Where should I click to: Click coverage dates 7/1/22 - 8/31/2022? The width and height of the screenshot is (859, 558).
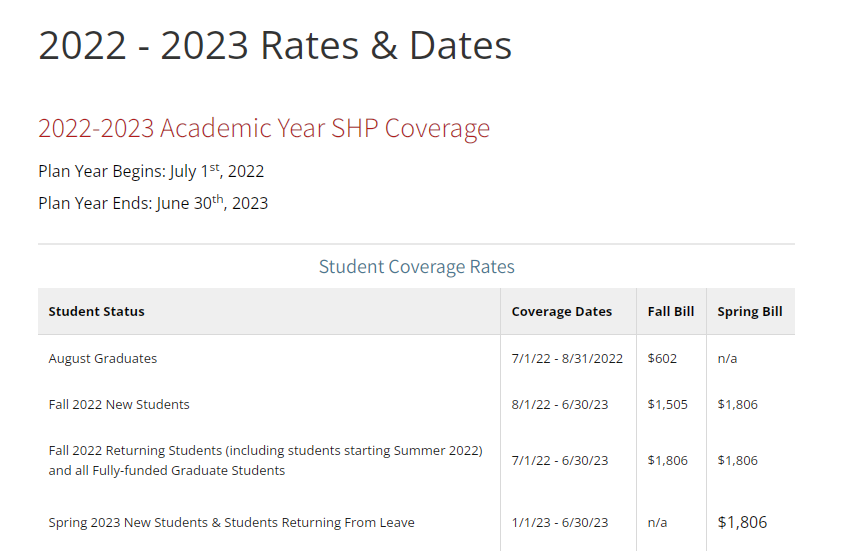pyautogui.click(x=567, y=359)
